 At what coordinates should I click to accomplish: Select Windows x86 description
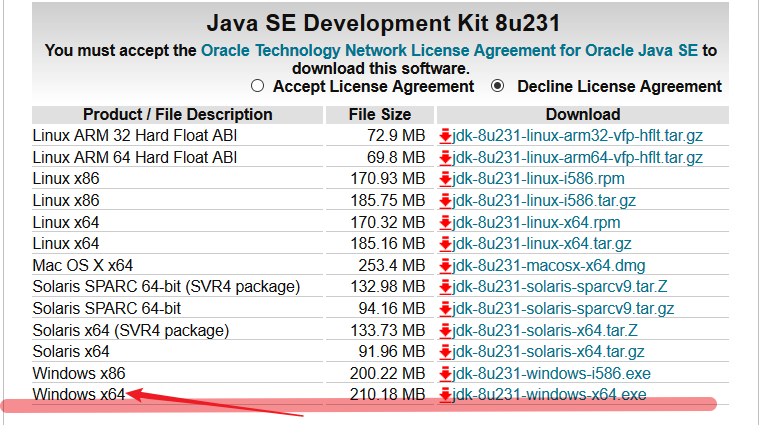pos(79,374)
